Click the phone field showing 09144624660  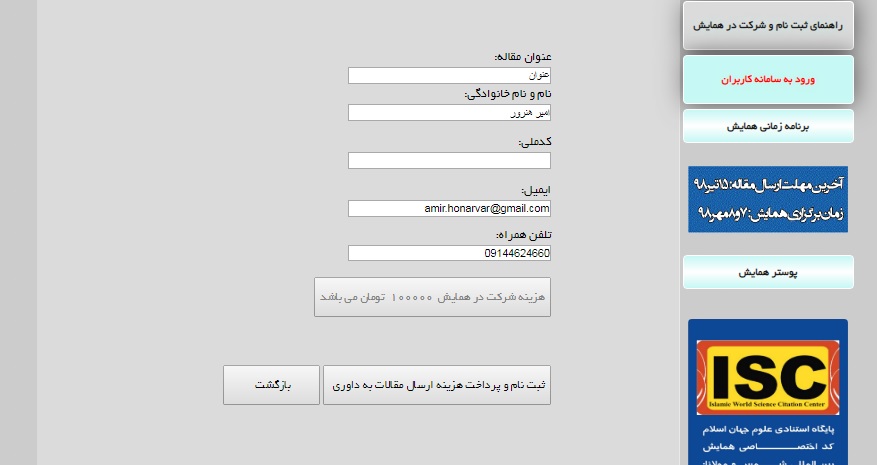click(x=449, y=253)
